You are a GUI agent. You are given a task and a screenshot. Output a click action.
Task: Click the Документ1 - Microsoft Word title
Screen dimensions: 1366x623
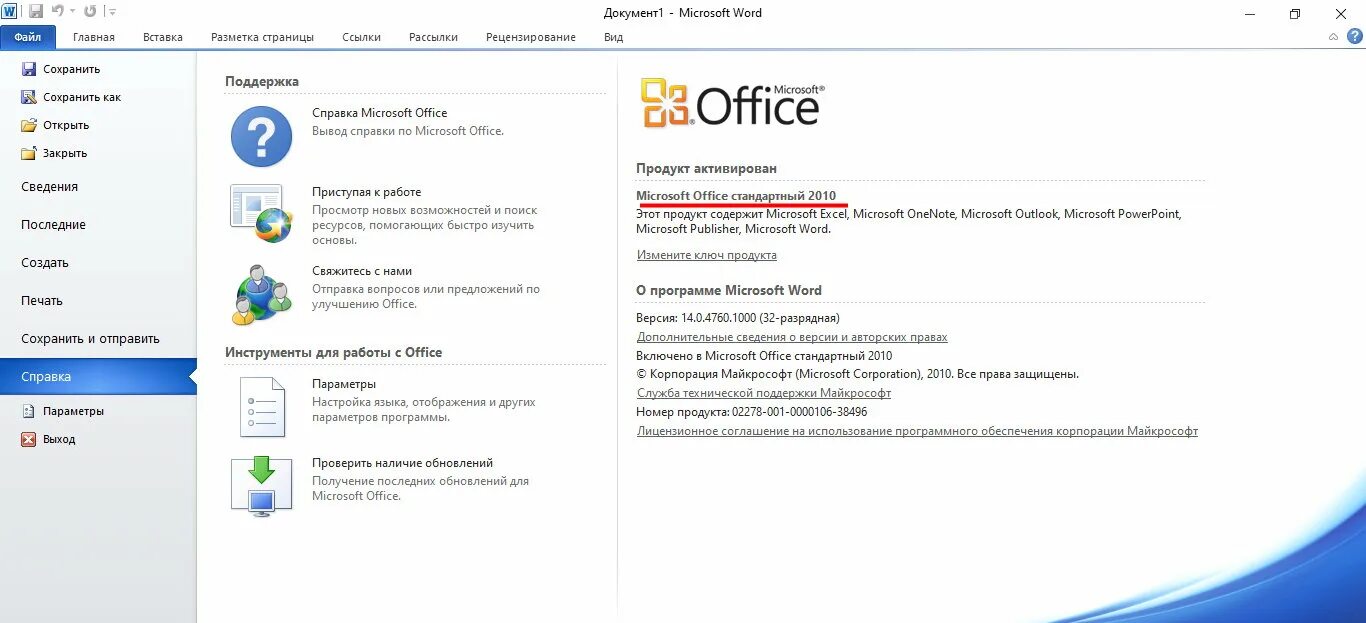tap(683, 13)
